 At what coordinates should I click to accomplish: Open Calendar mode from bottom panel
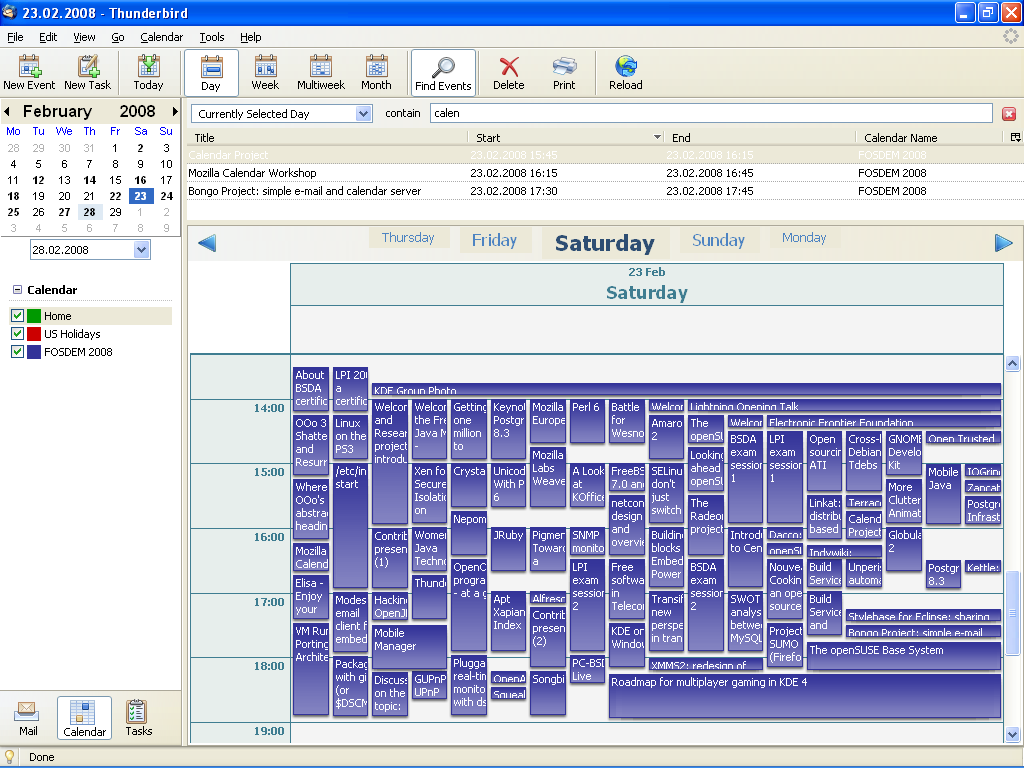[84, 719]
